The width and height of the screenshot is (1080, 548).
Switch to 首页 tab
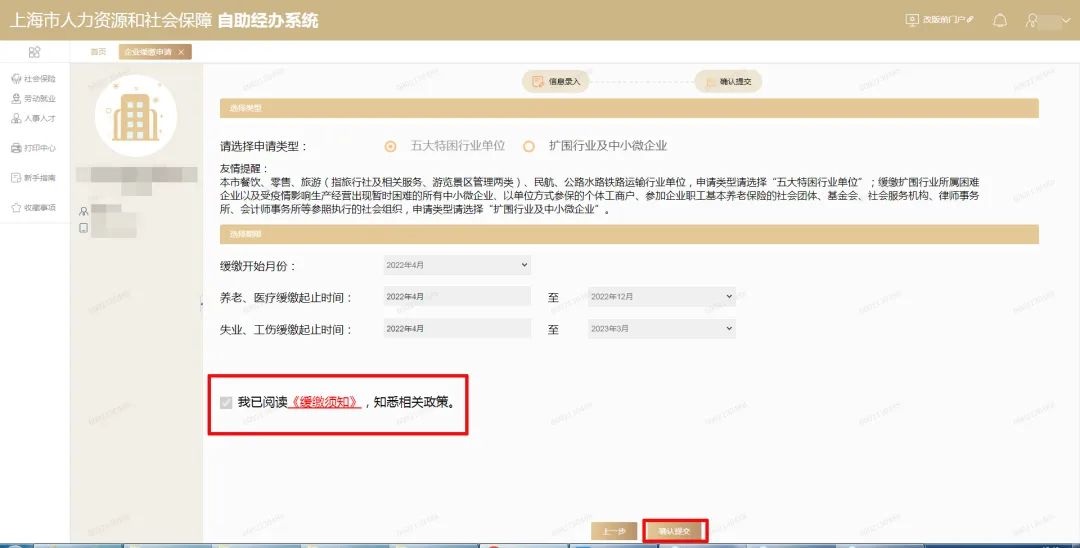(98, 52)
